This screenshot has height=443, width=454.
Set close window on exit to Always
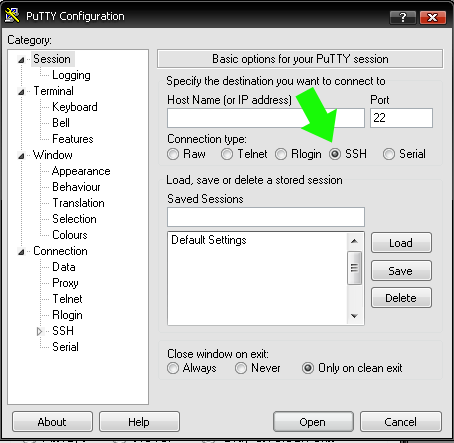click(x=173, y=368)
